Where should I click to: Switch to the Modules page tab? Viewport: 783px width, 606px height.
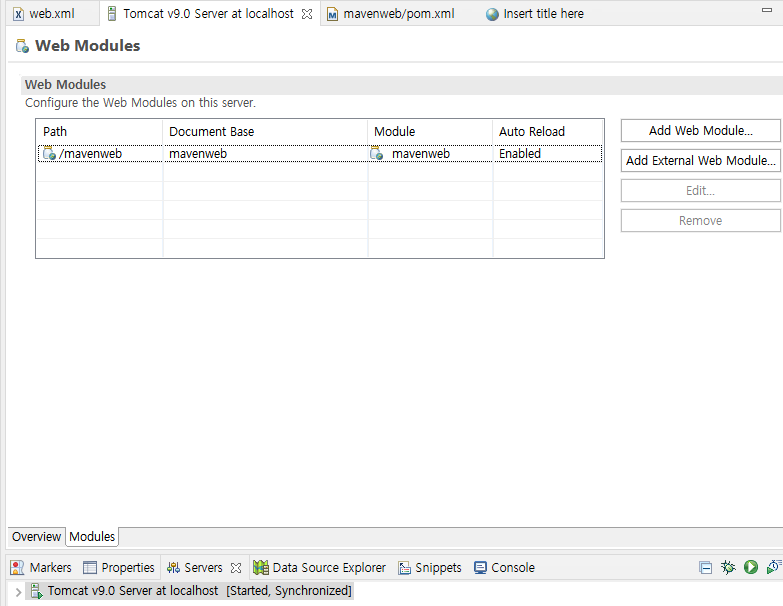pyautogui.click(x=92, y=537)
